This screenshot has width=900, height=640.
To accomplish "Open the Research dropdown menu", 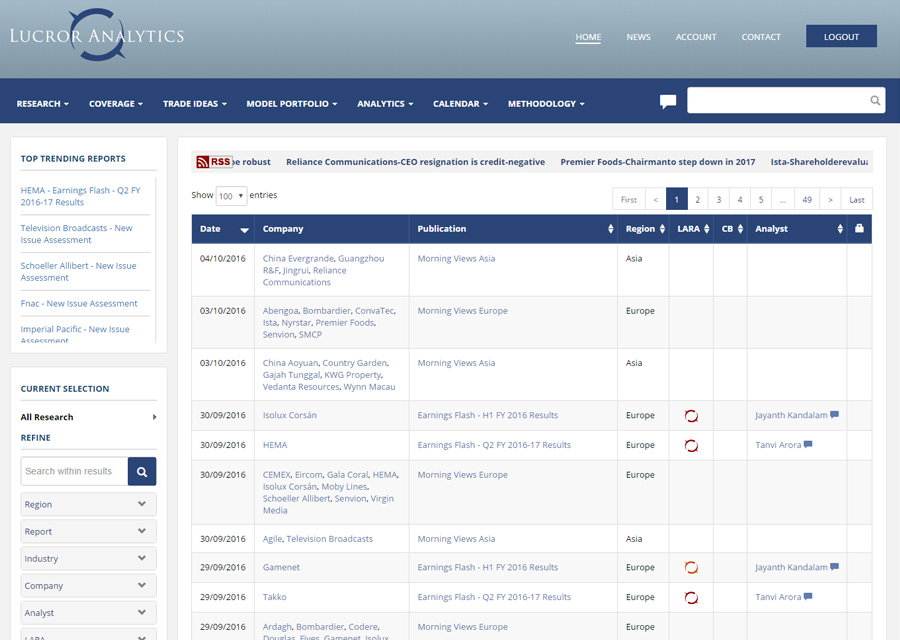I will (x=42, y=104).
